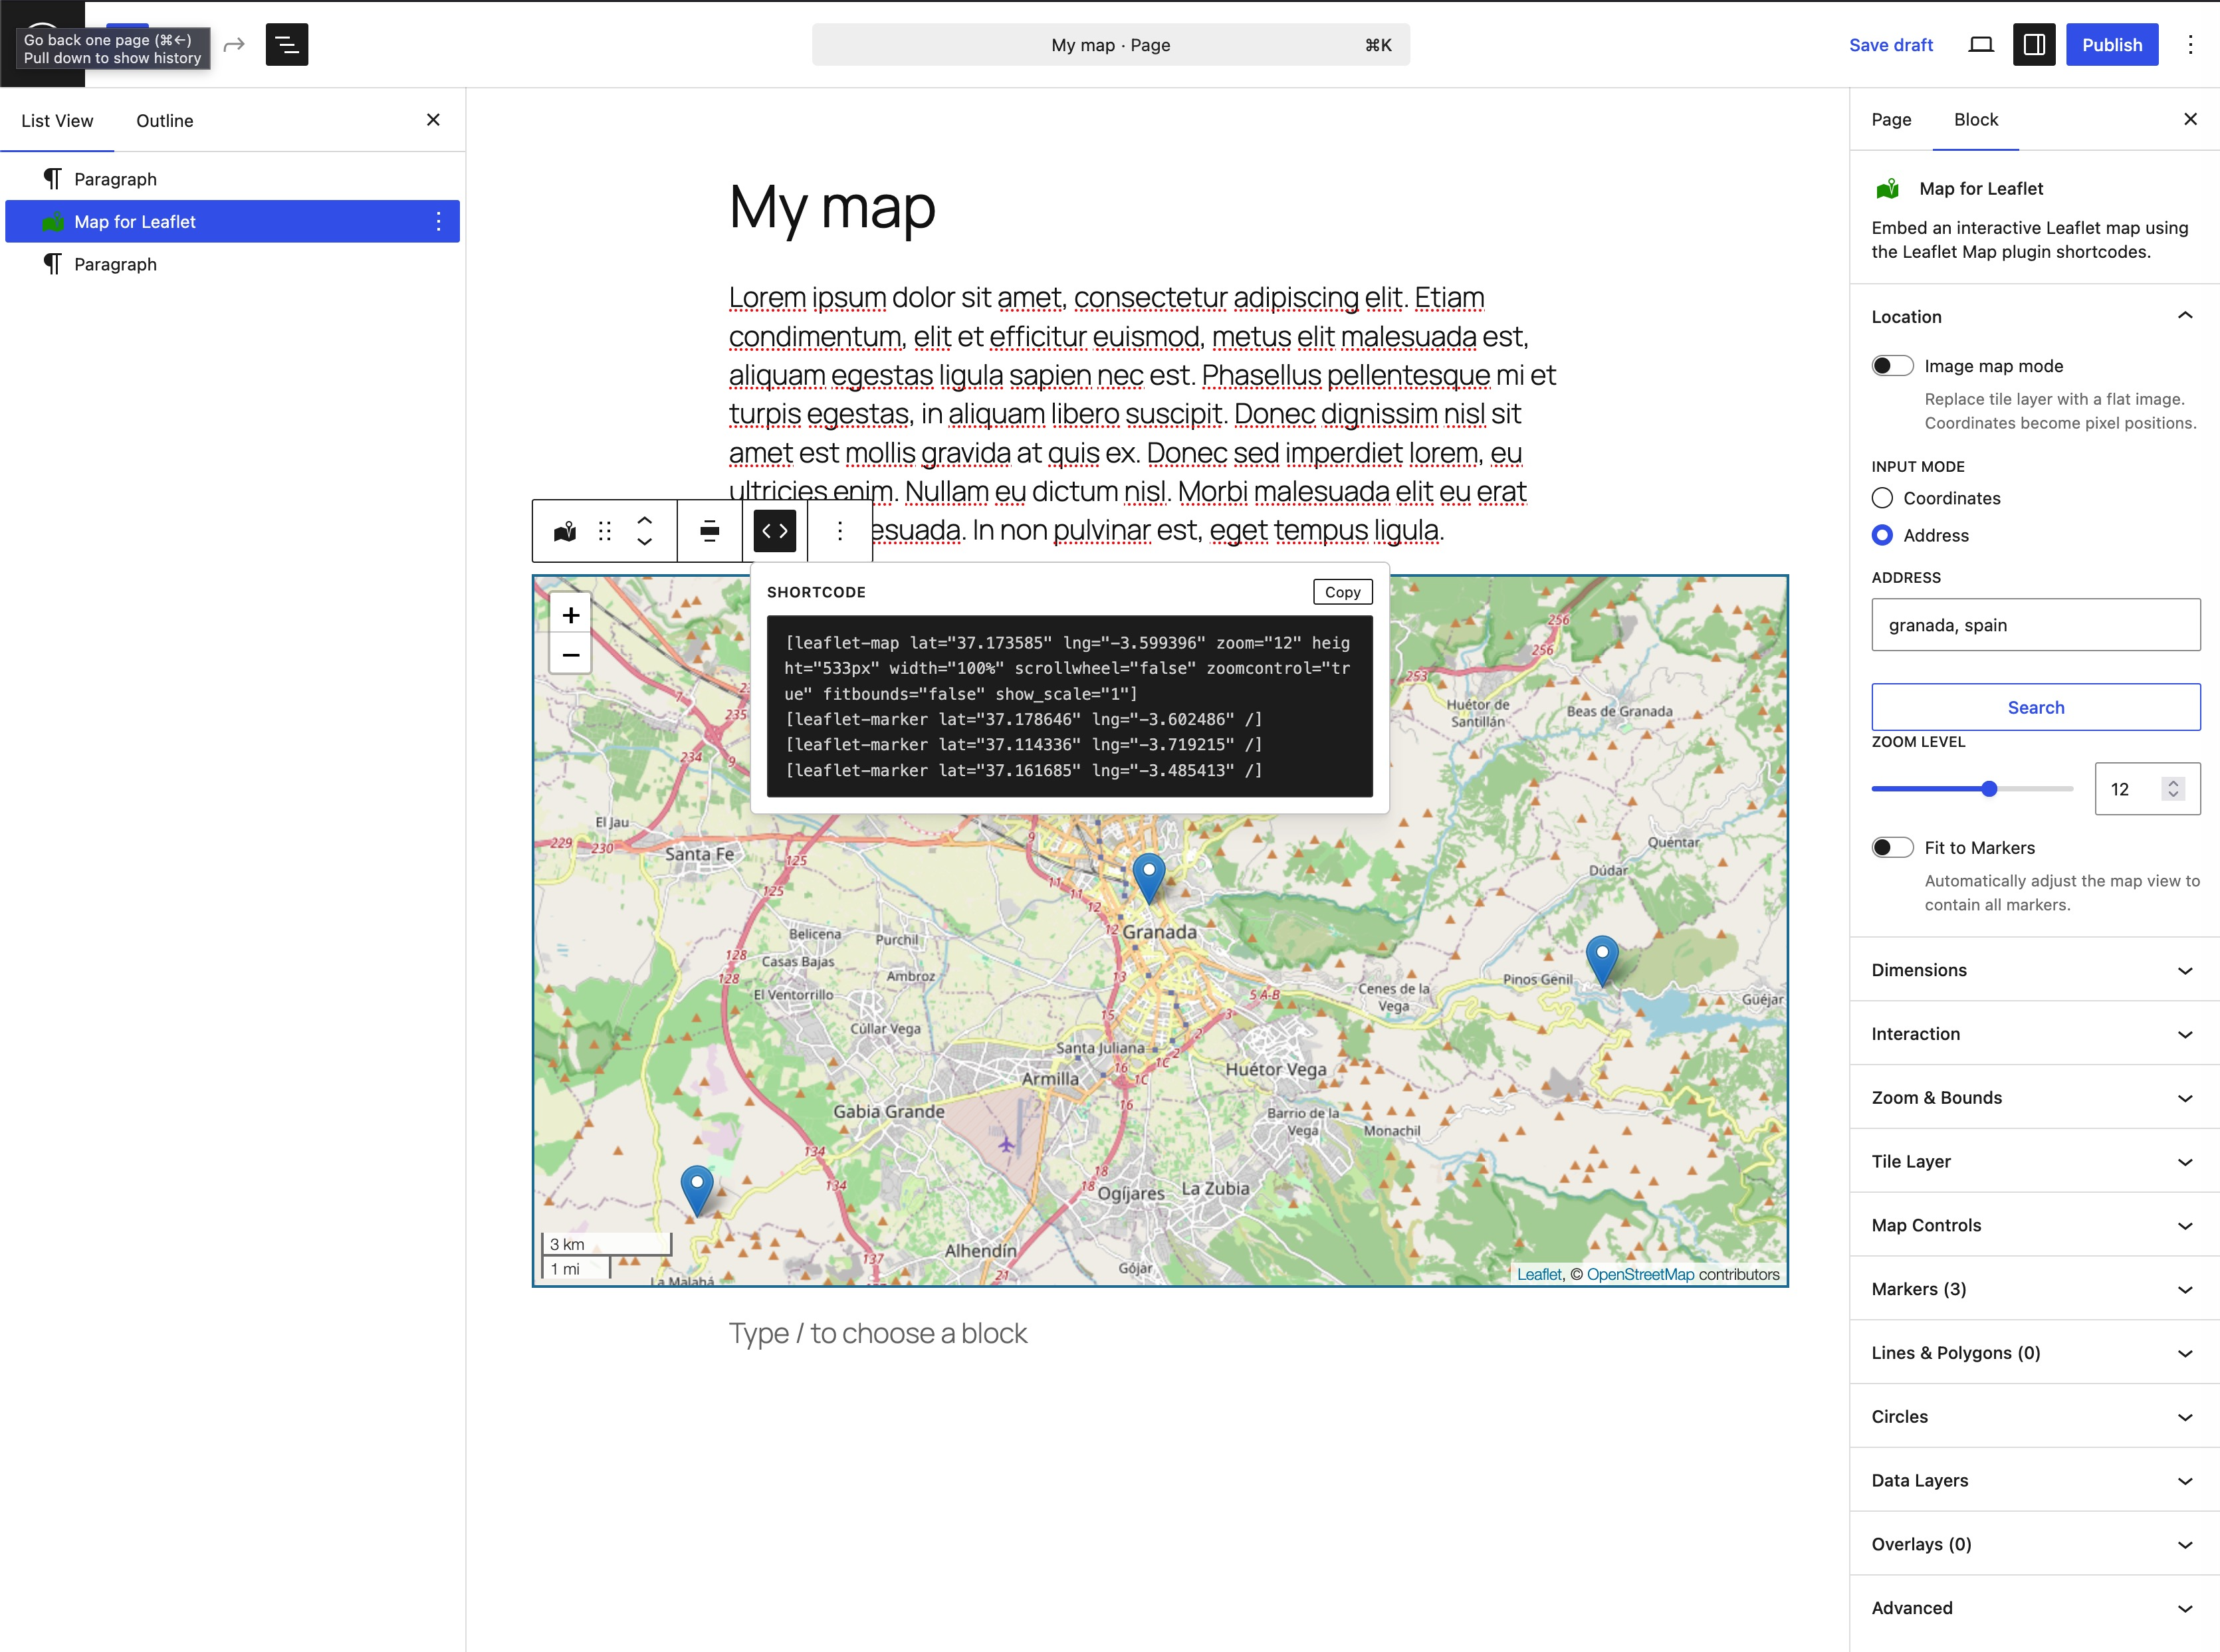Toggle the document overview list icon
The image size is (2220, 1652).
pyautogui.click(x=287, y=45)
